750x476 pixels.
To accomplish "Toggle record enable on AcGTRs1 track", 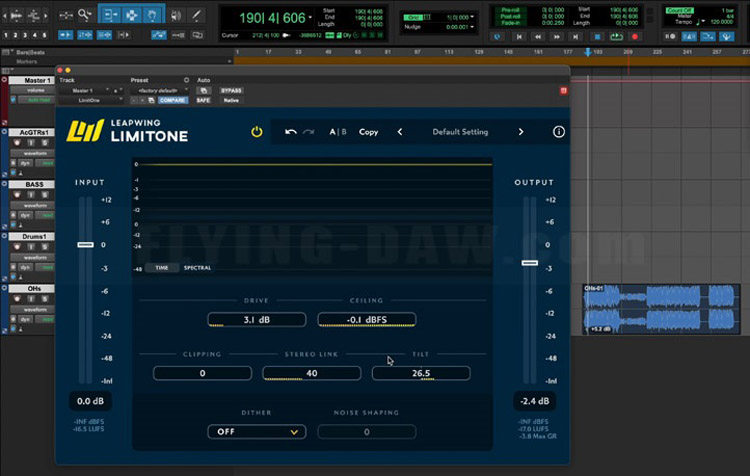I will pyautogui.click(x=17, y=143).
